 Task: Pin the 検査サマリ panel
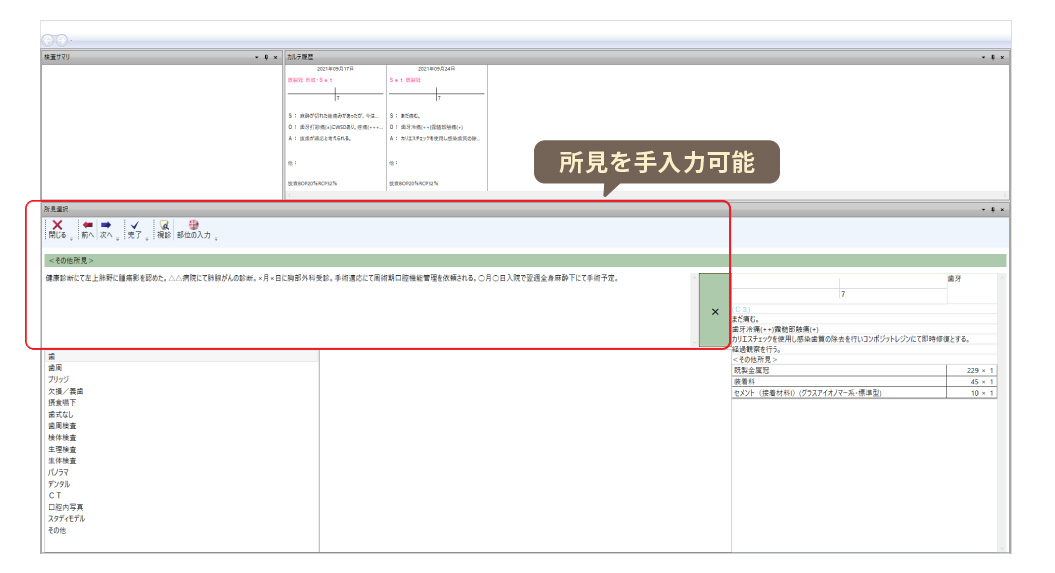[266, 58]
